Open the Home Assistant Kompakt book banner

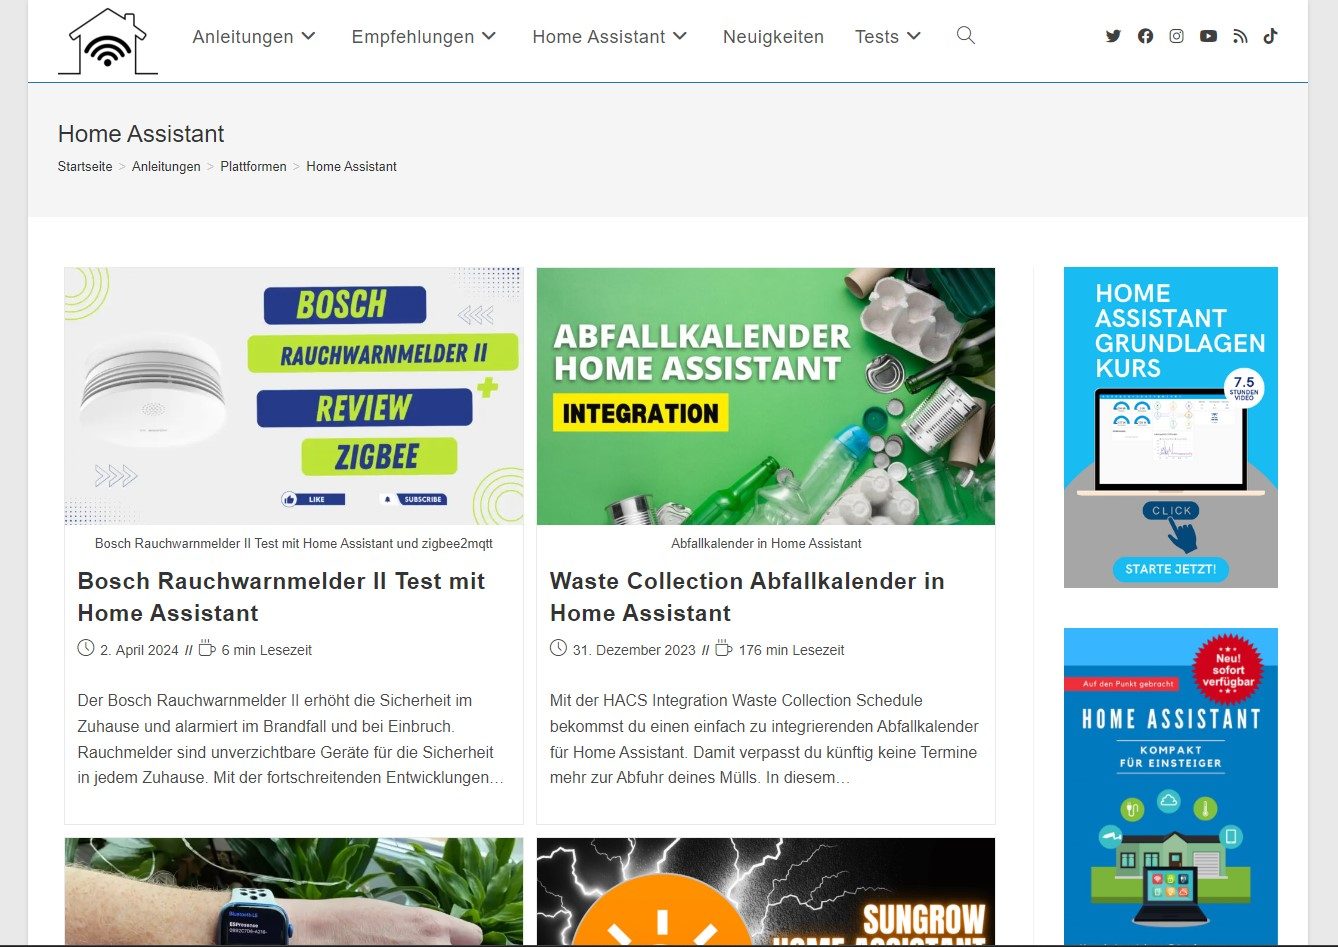(x=1170, y=790)
